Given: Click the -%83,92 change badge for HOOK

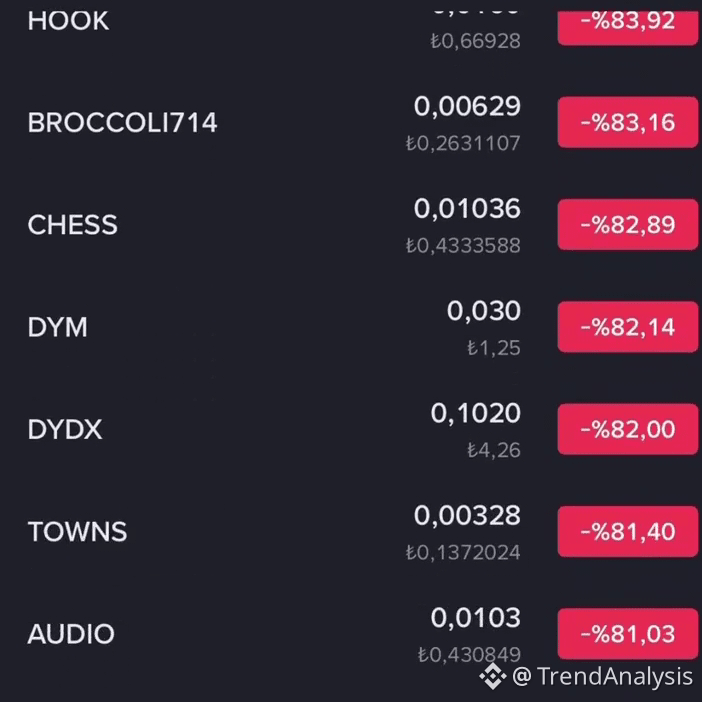Looking at the screenshot, I should click(x=628, y=27).
